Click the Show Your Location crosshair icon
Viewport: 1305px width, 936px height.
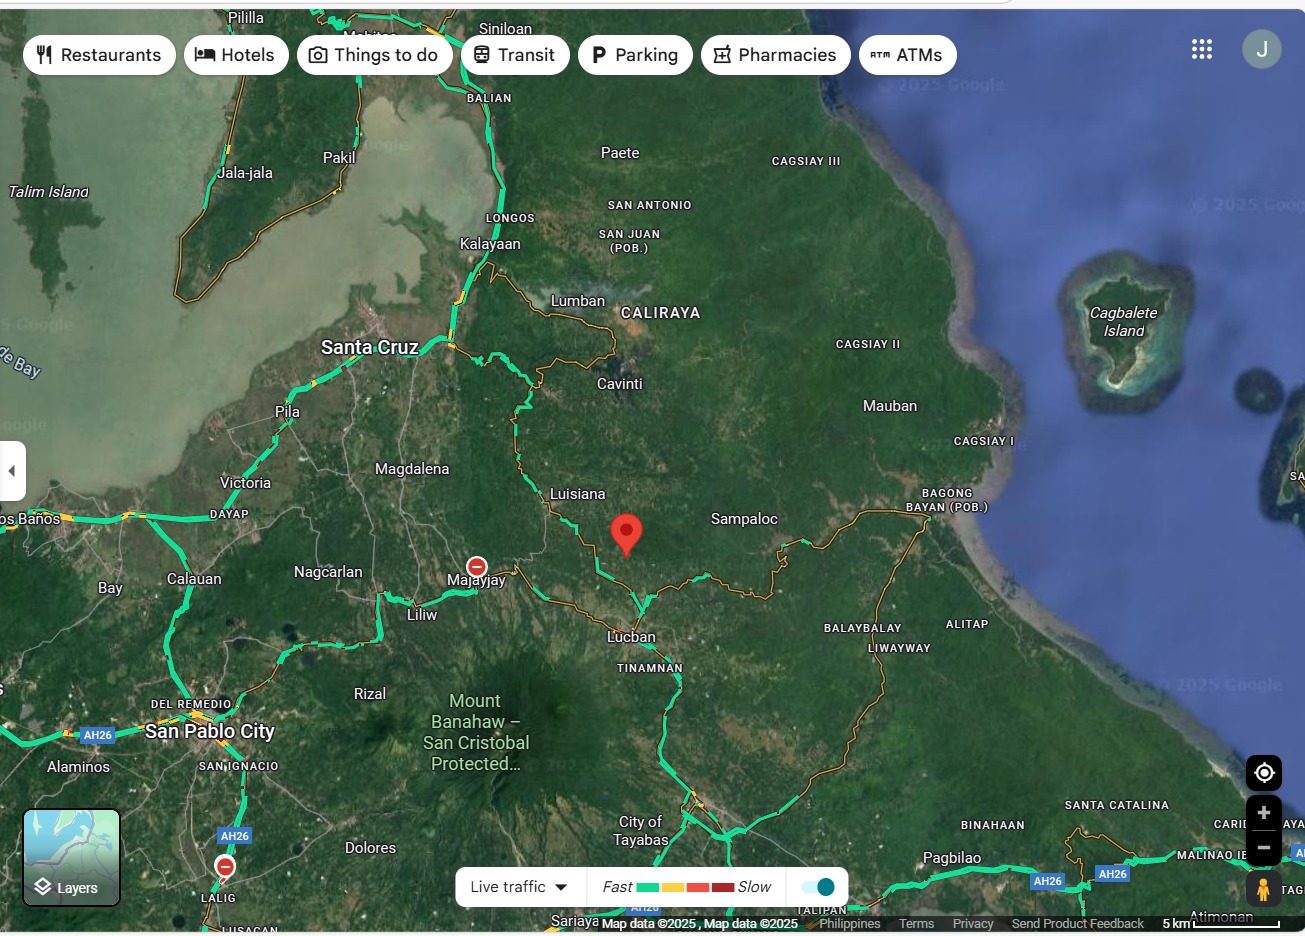pyautogui.click(x=1263, y=772)
